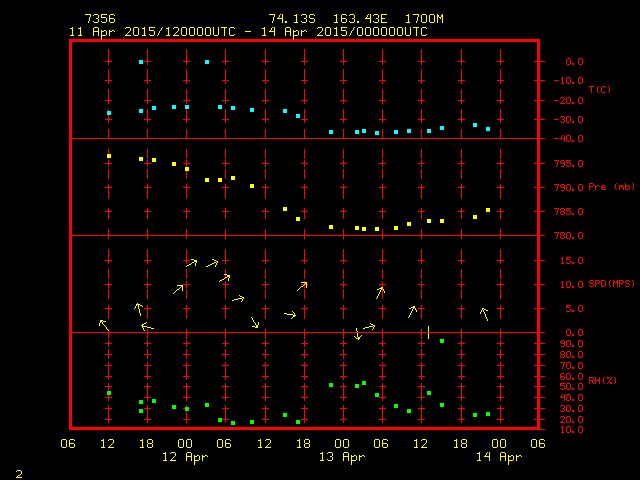Select the 14 Apr date marker
This screenshot has height=480, width=640.
(x=498, y=457)
